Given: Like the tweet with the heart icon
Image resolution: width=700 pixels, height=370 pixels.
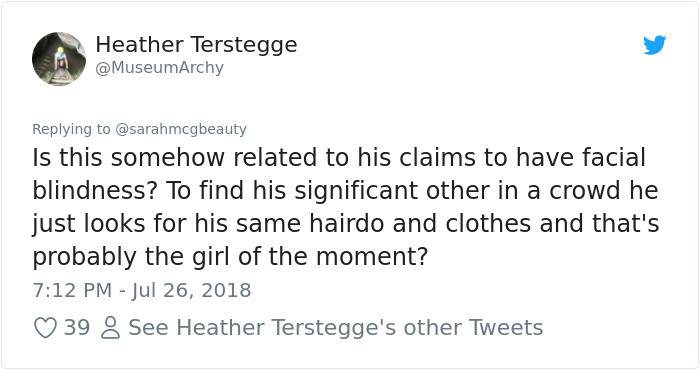Looking at the screenshot, I should 45,328.
